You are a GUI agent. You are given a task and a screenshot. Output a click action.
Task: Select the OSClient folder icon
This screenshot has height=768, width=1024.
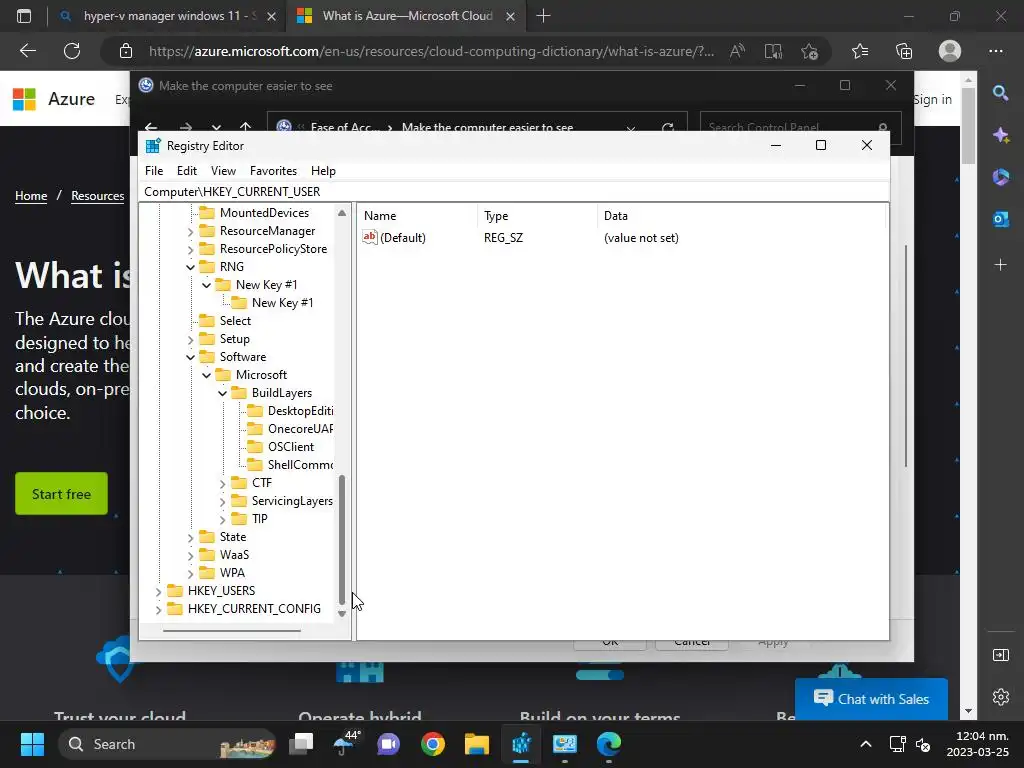click(x=255, y=447)
